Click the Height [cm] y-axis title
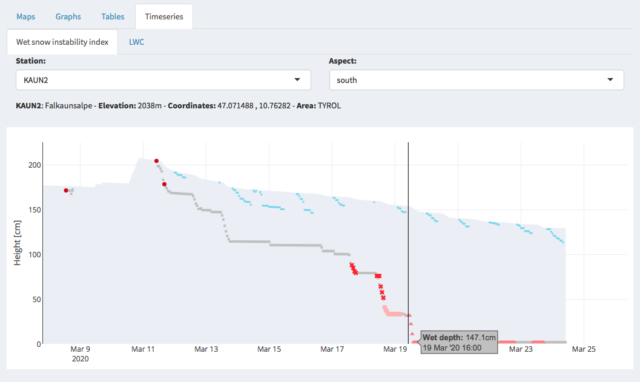Image resolution: width=640 pixels, height=382 pixels. 17,243
